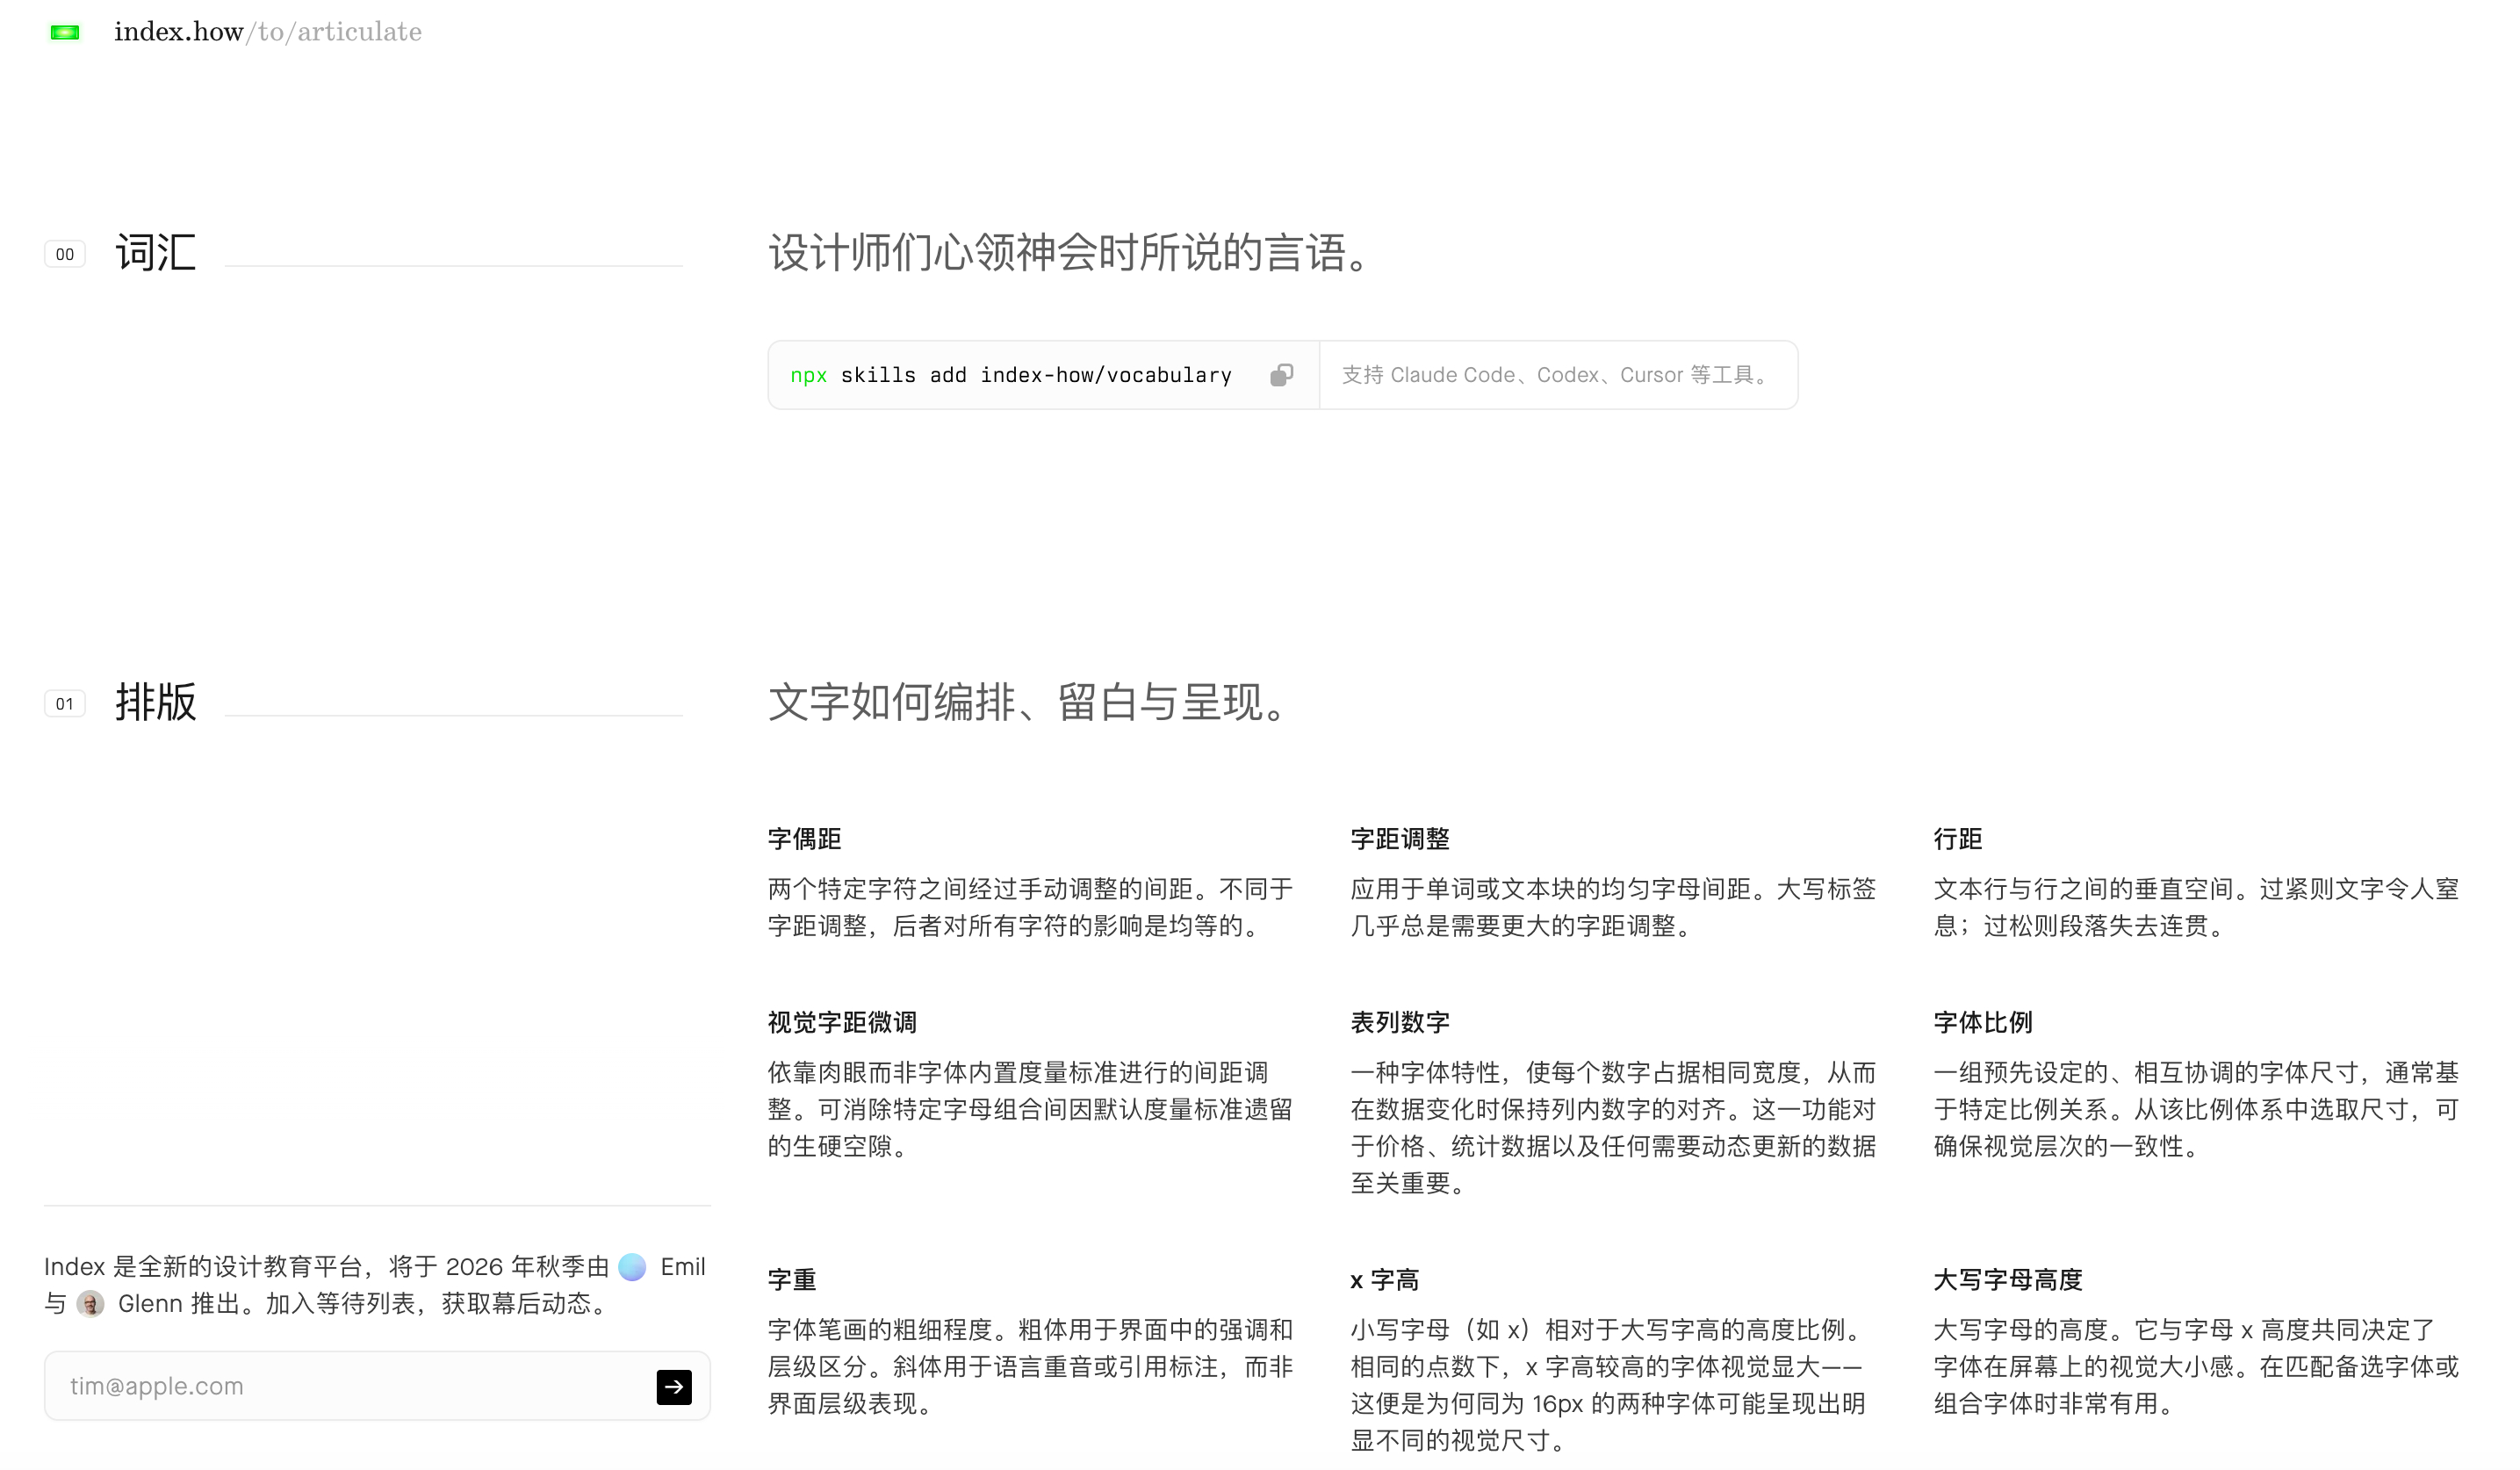The height and width of the screenshot is (1470, 2520).
Task: Click Emil's avatar
Action: click(x=632, y=1267)
